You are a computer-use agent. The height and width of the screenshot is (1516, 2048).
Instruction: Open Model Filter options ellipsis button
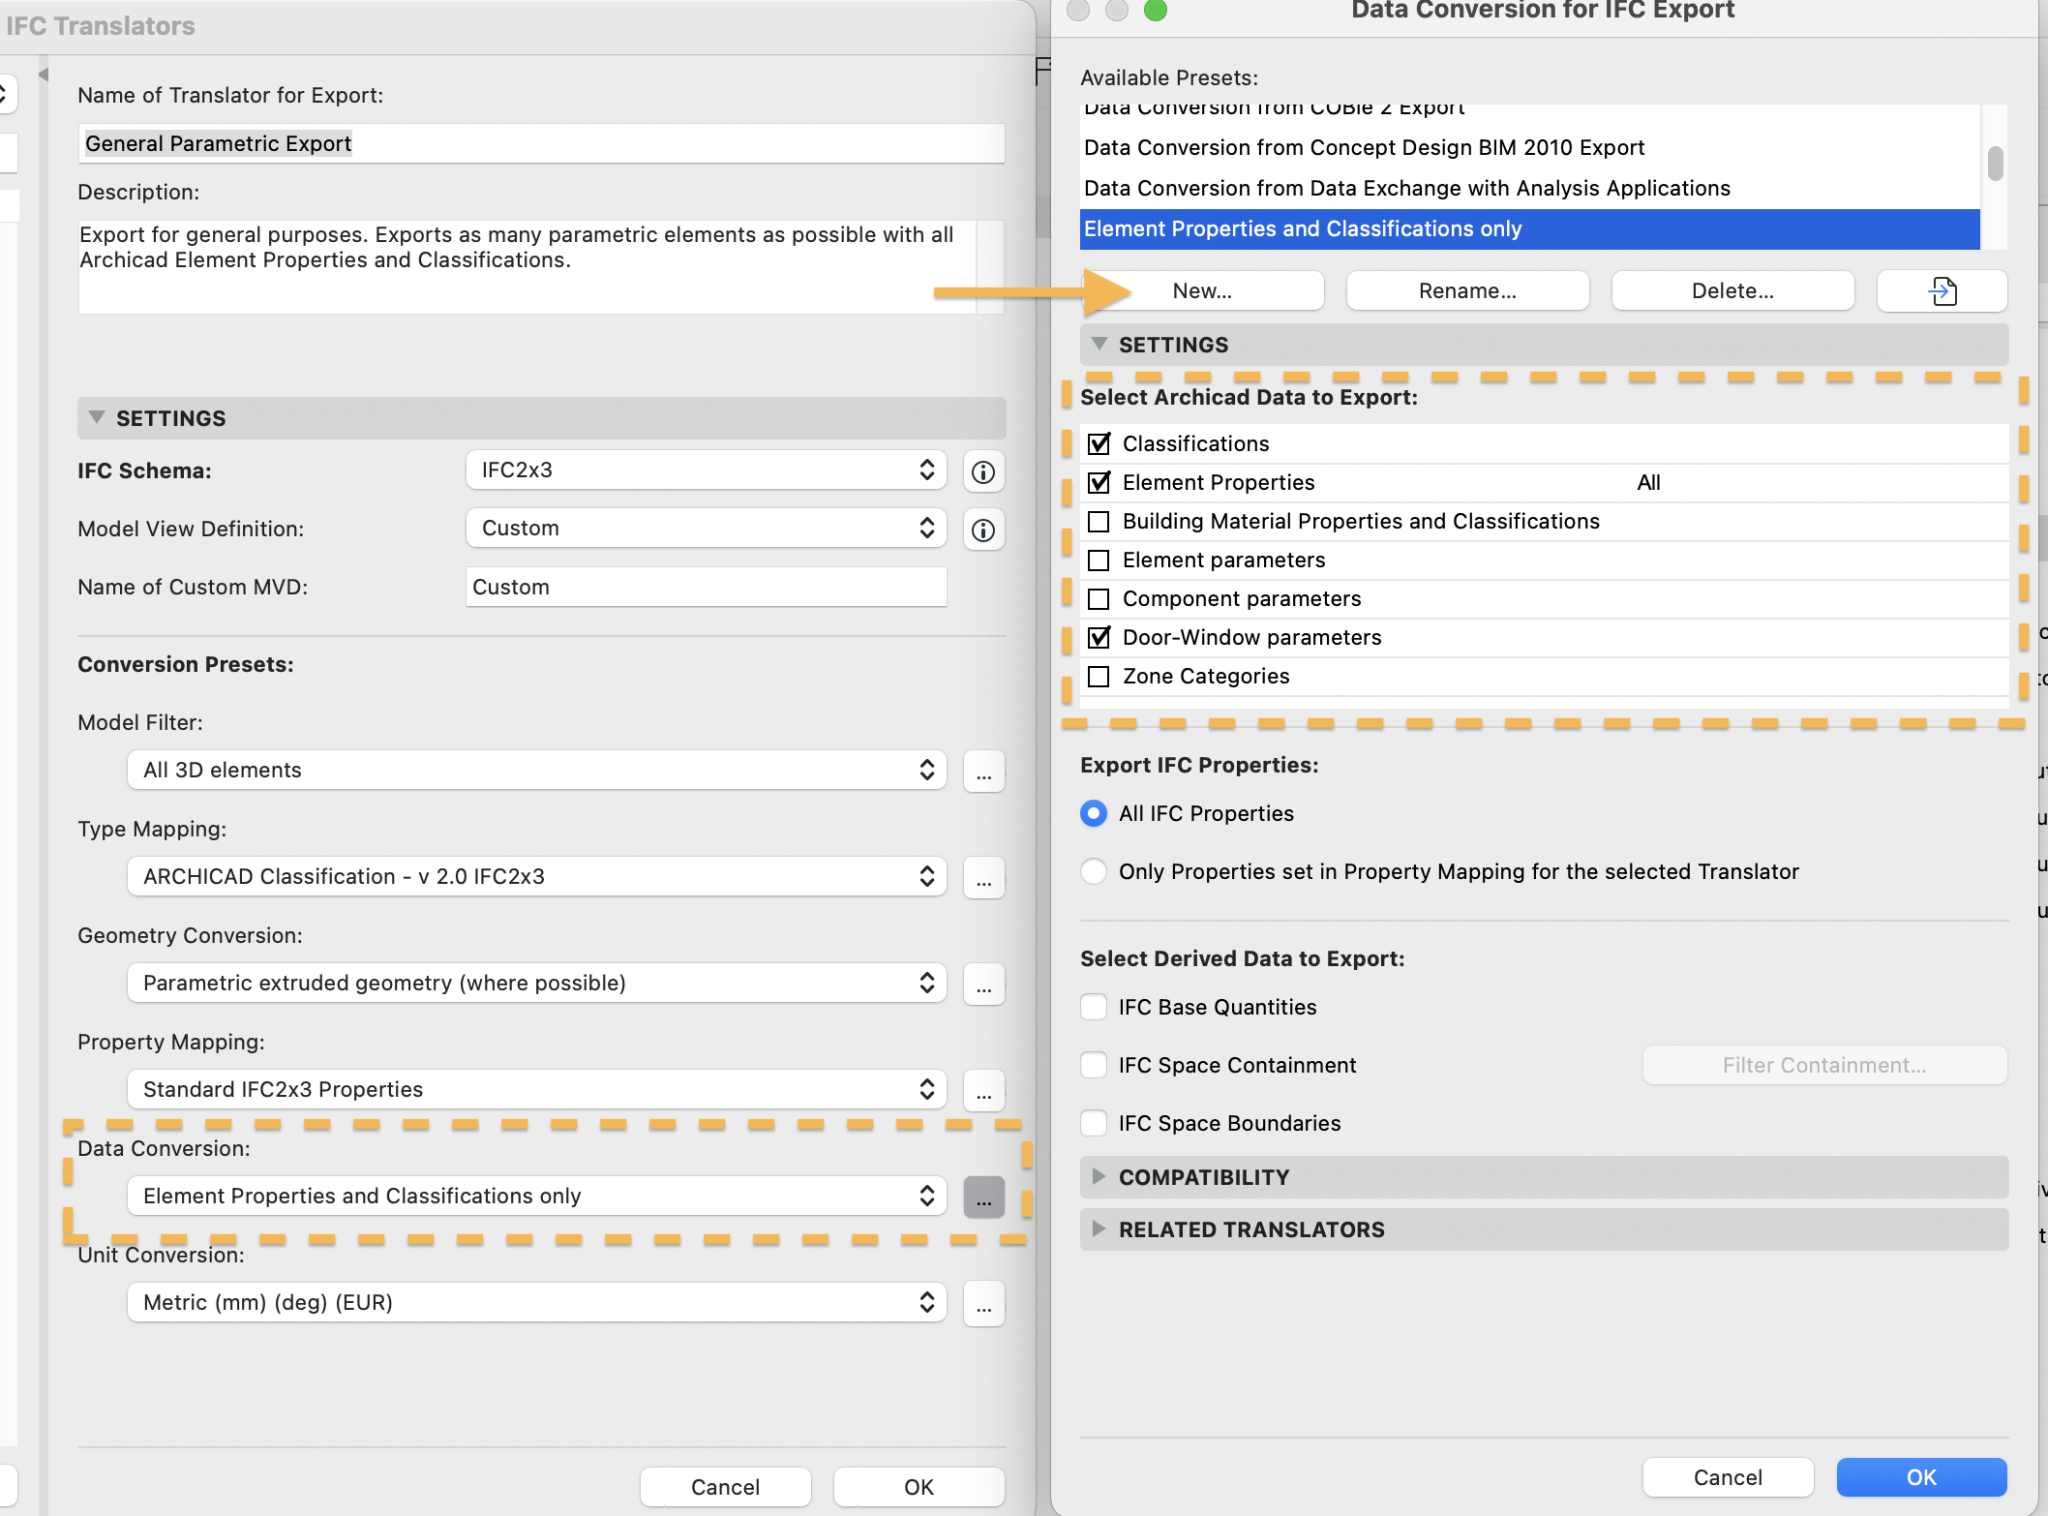click(983, 771)
